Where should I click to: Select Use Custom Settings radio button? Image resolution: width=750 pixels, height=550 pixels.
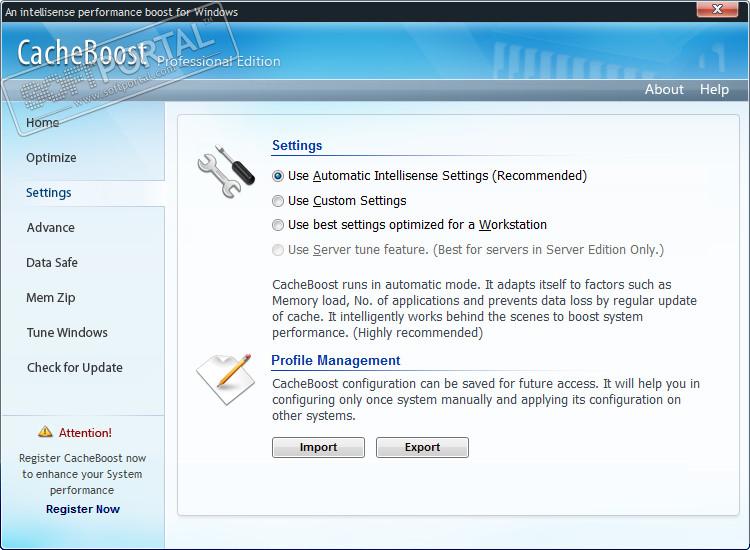click(x=278, y=201)
